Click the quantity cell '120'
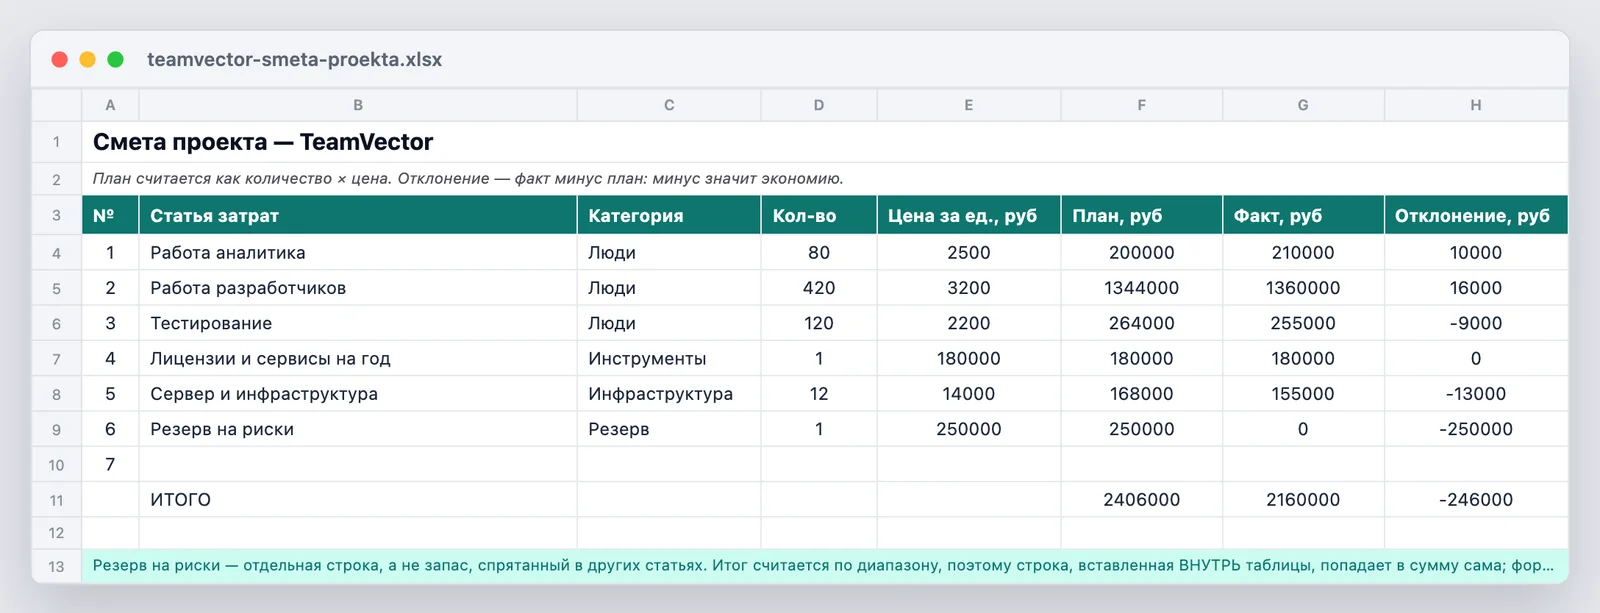This screenshot has width=1600, height=613. 819,323
